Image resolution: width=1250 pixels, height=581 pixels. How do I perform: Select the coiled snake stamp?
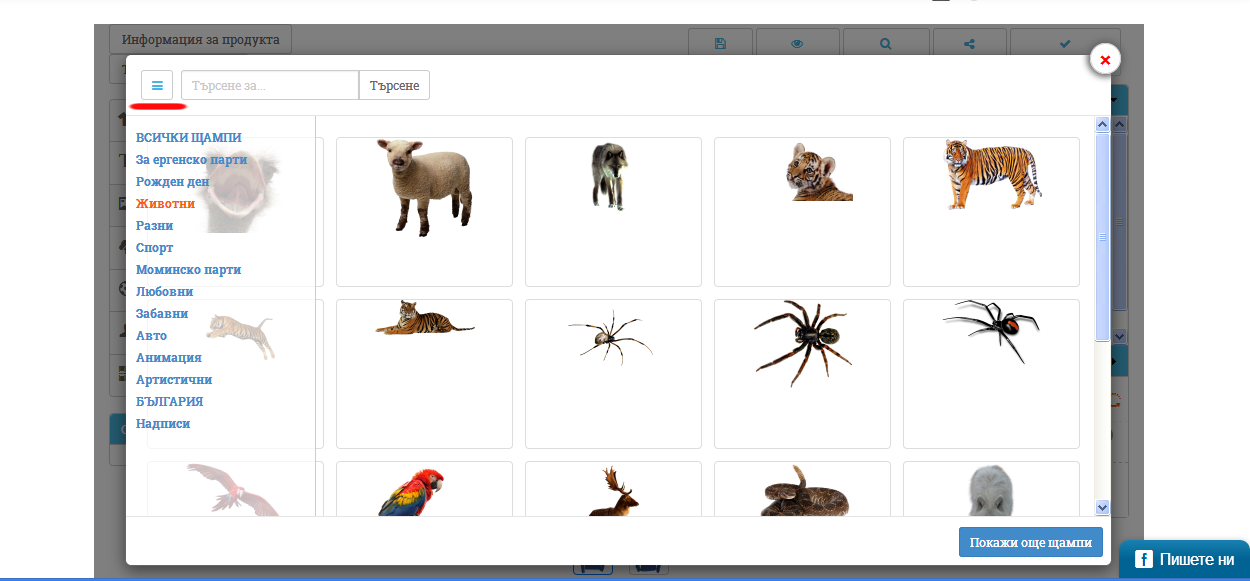(x=803, y=492)
